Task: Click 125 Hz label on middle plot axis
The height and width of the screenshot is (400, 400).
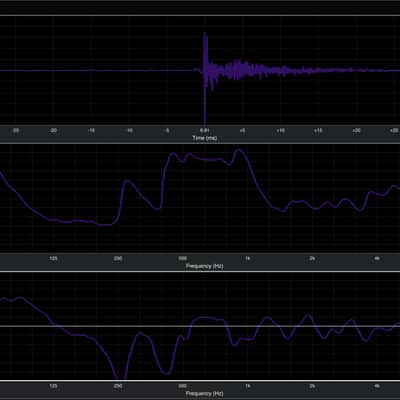Action: pyautogui.click(x=53, y=258)
